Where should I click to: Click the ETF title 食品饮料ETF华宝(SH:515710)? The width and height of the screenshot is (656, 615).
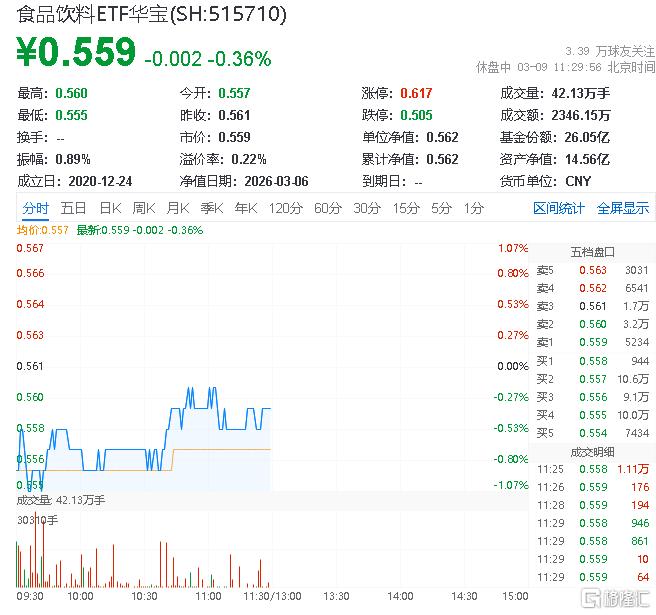151,14
